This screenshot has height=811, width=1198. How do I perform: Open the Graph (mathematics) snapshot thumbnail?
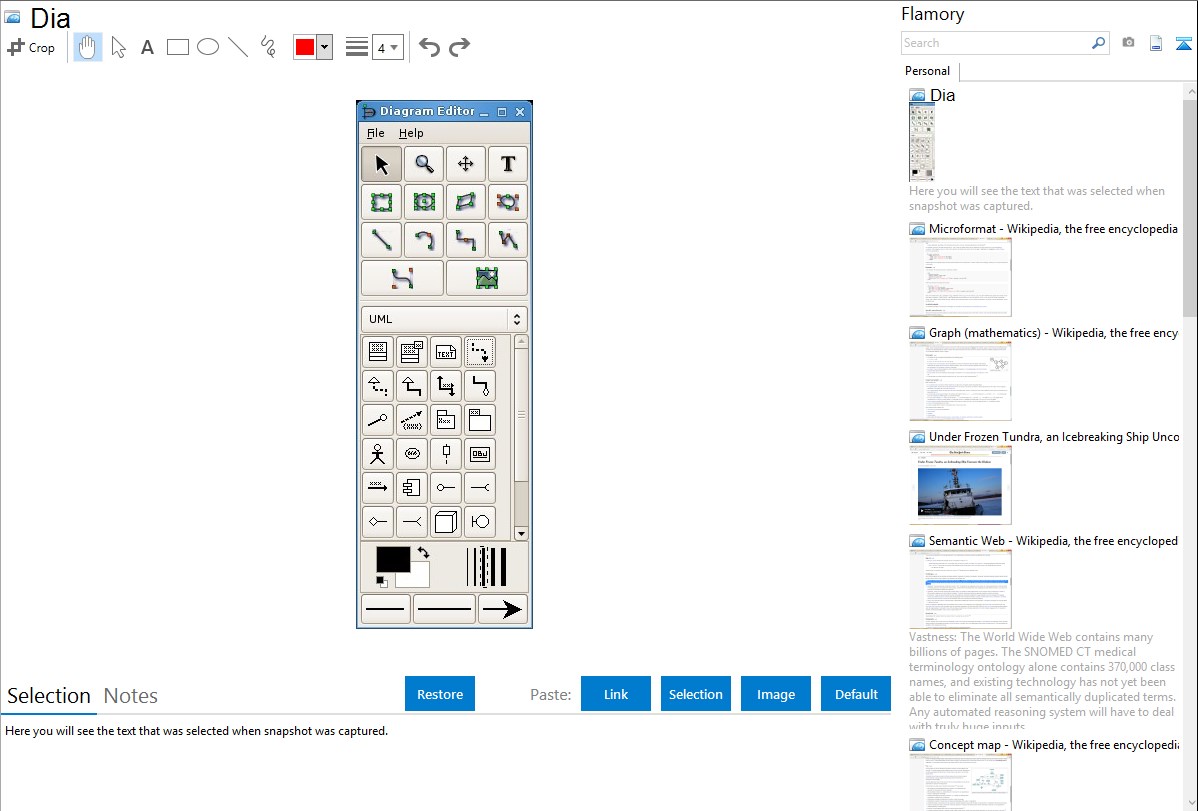coord(960,381)
